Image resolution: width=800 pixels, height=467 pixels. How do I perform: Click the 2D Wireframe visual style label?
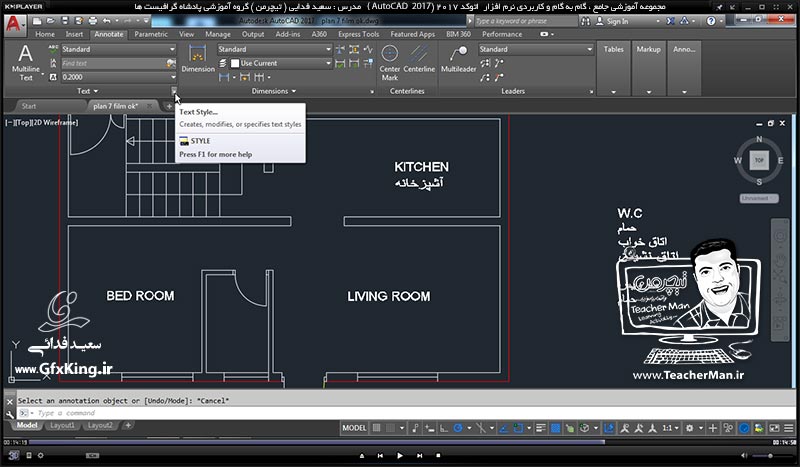pyautogui.click(x=55, y=122)
